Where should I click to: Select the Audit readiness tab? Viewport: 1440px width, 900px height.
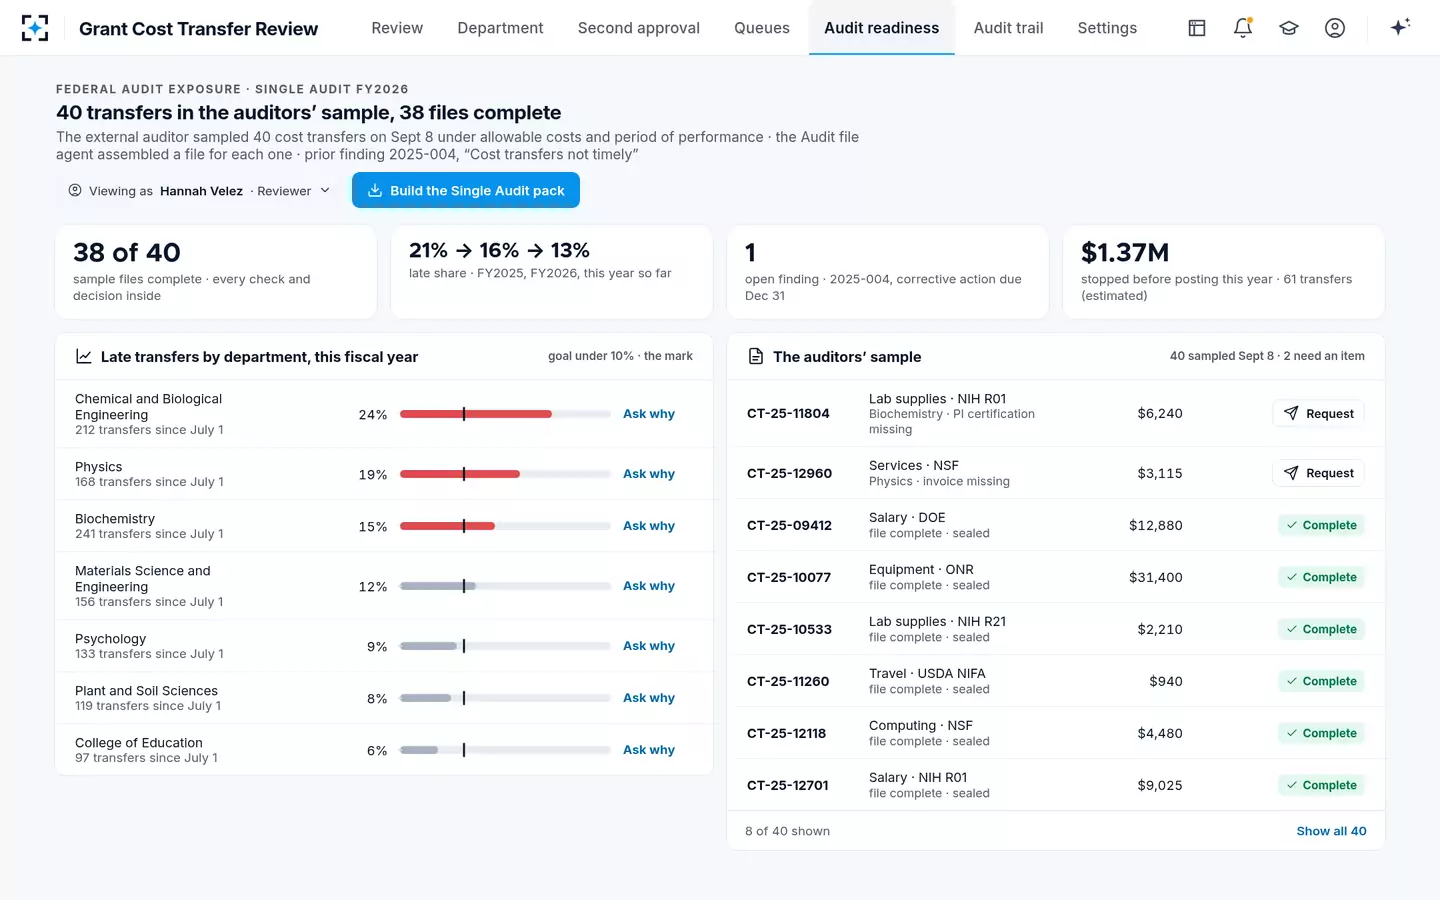pos(881,28)
